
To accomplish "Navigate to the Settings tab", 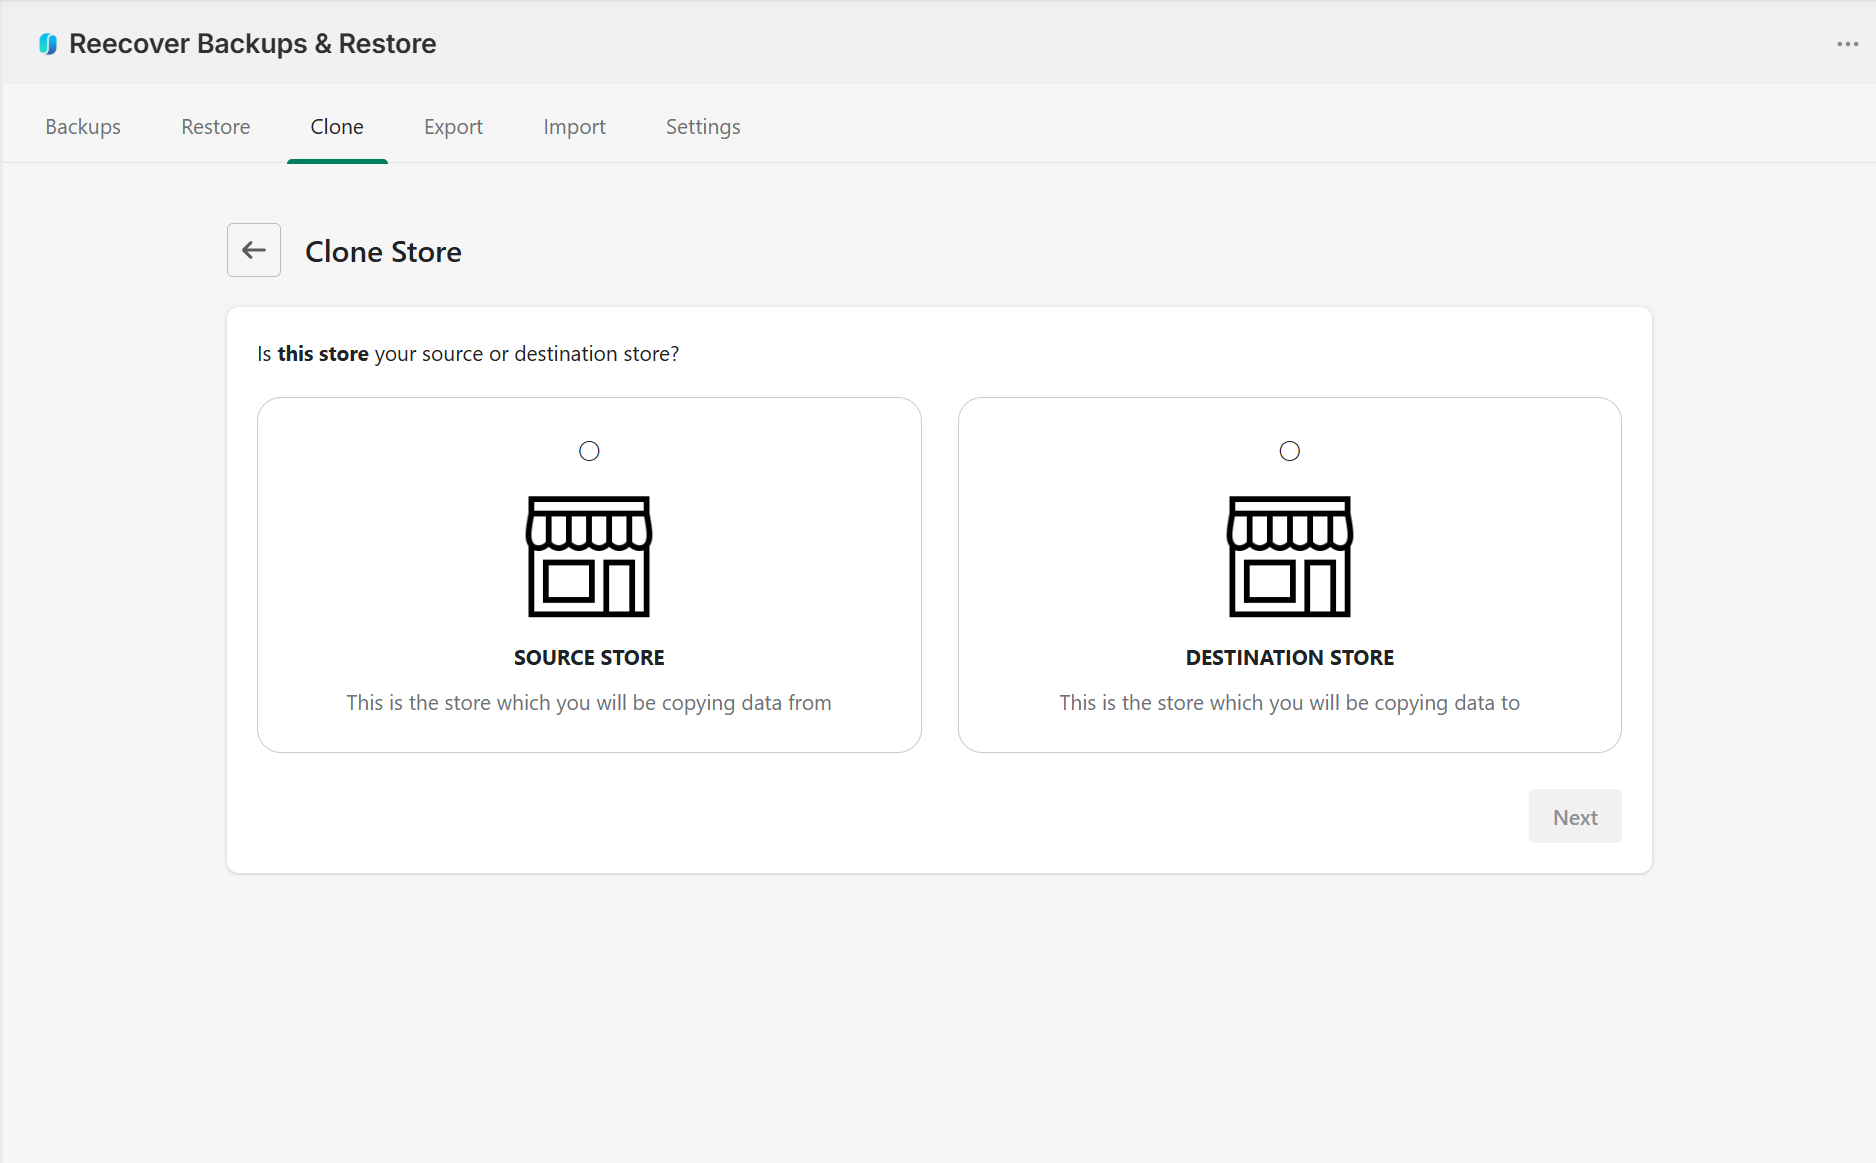I will 703,127.
